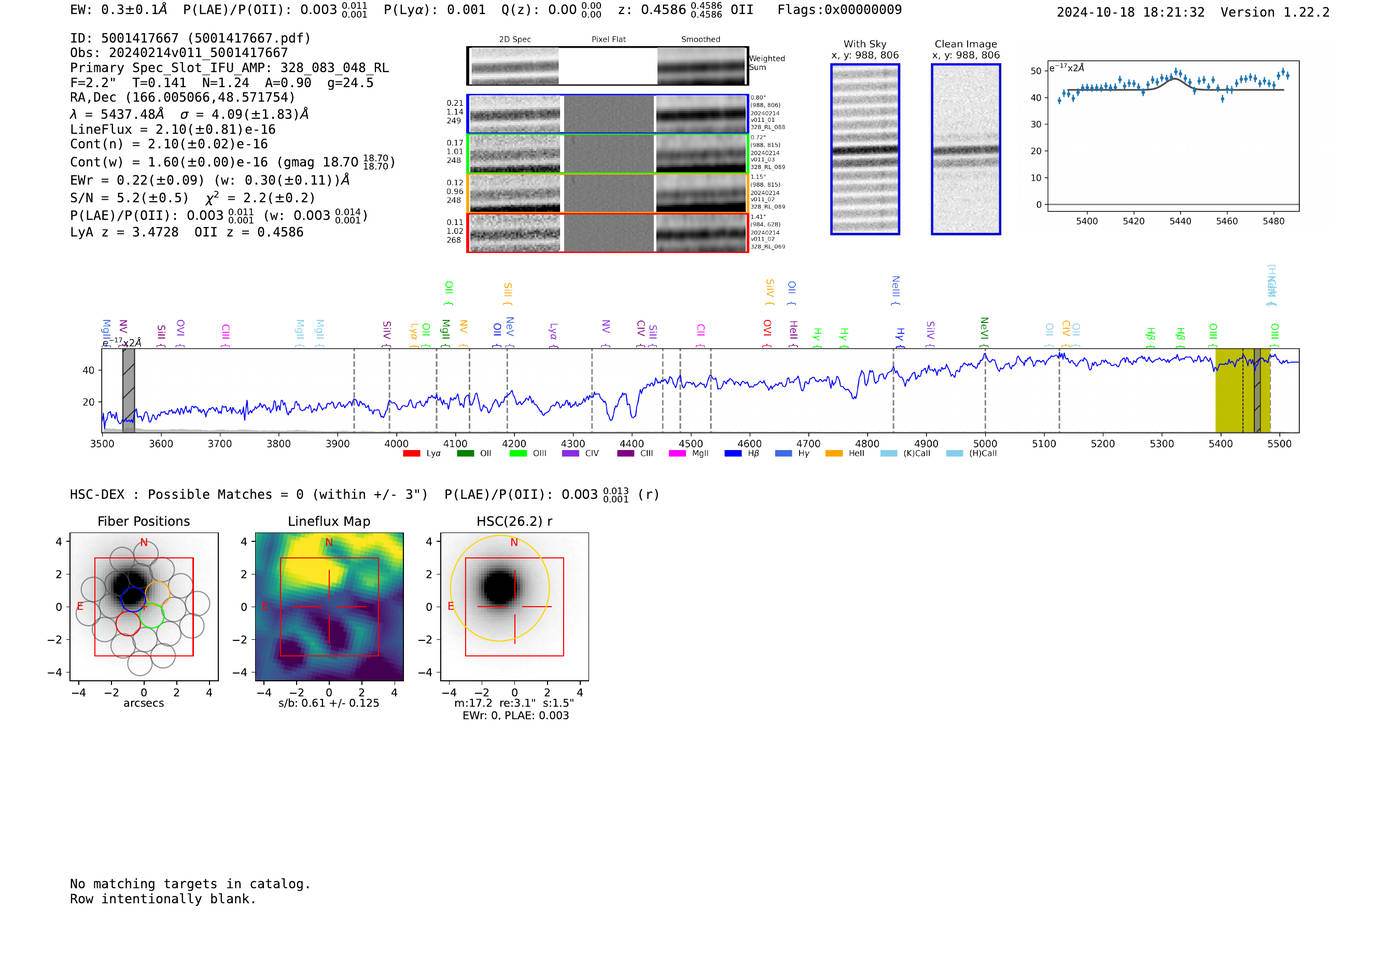Click the header z: 0.4586 OII value
Image resolution: width=1400 pixels, height=953 pixels.
point(685,10)
